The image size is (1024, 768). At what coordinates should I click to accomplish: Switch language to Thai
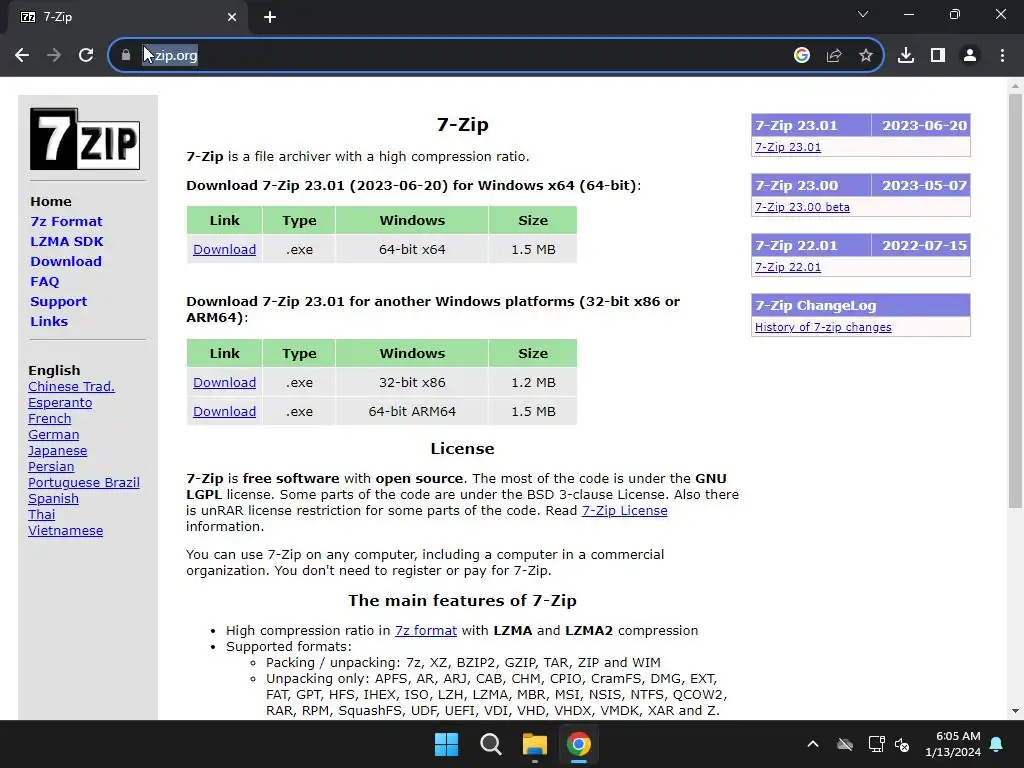pyautogui.click(x=42, y=515)
